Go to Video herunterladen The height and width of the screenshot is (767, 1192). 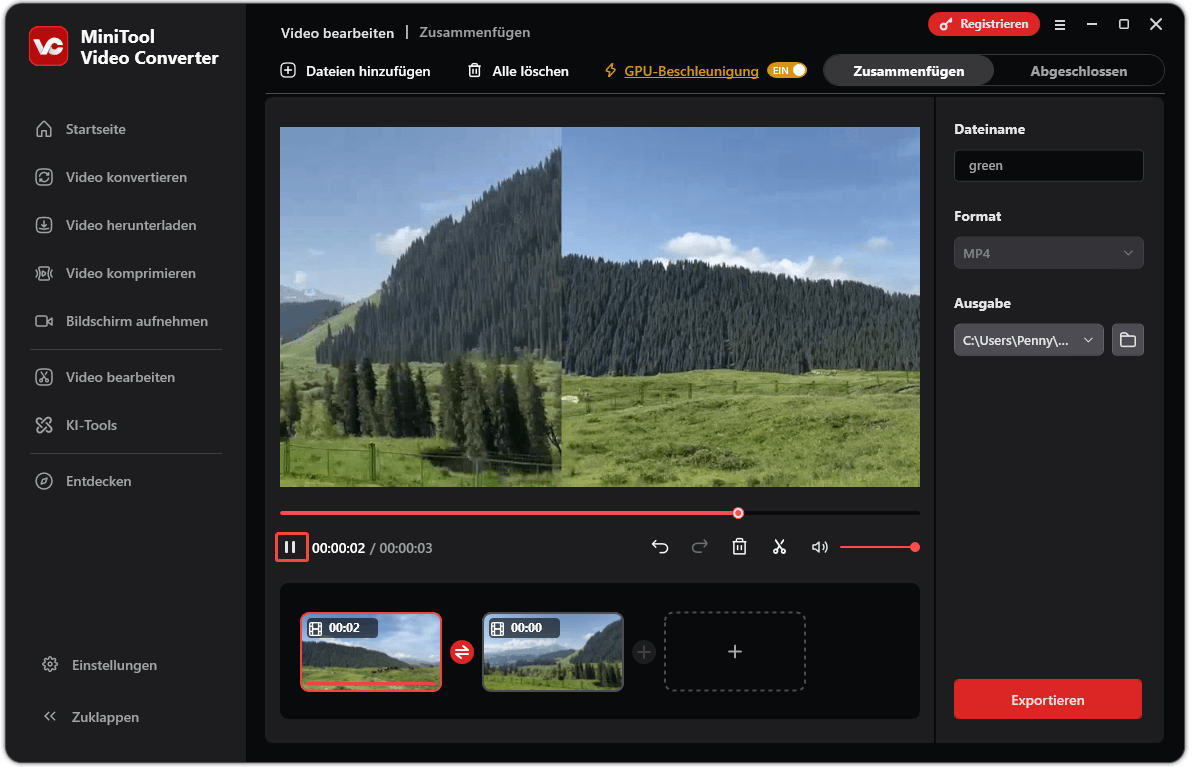point(116,225)
